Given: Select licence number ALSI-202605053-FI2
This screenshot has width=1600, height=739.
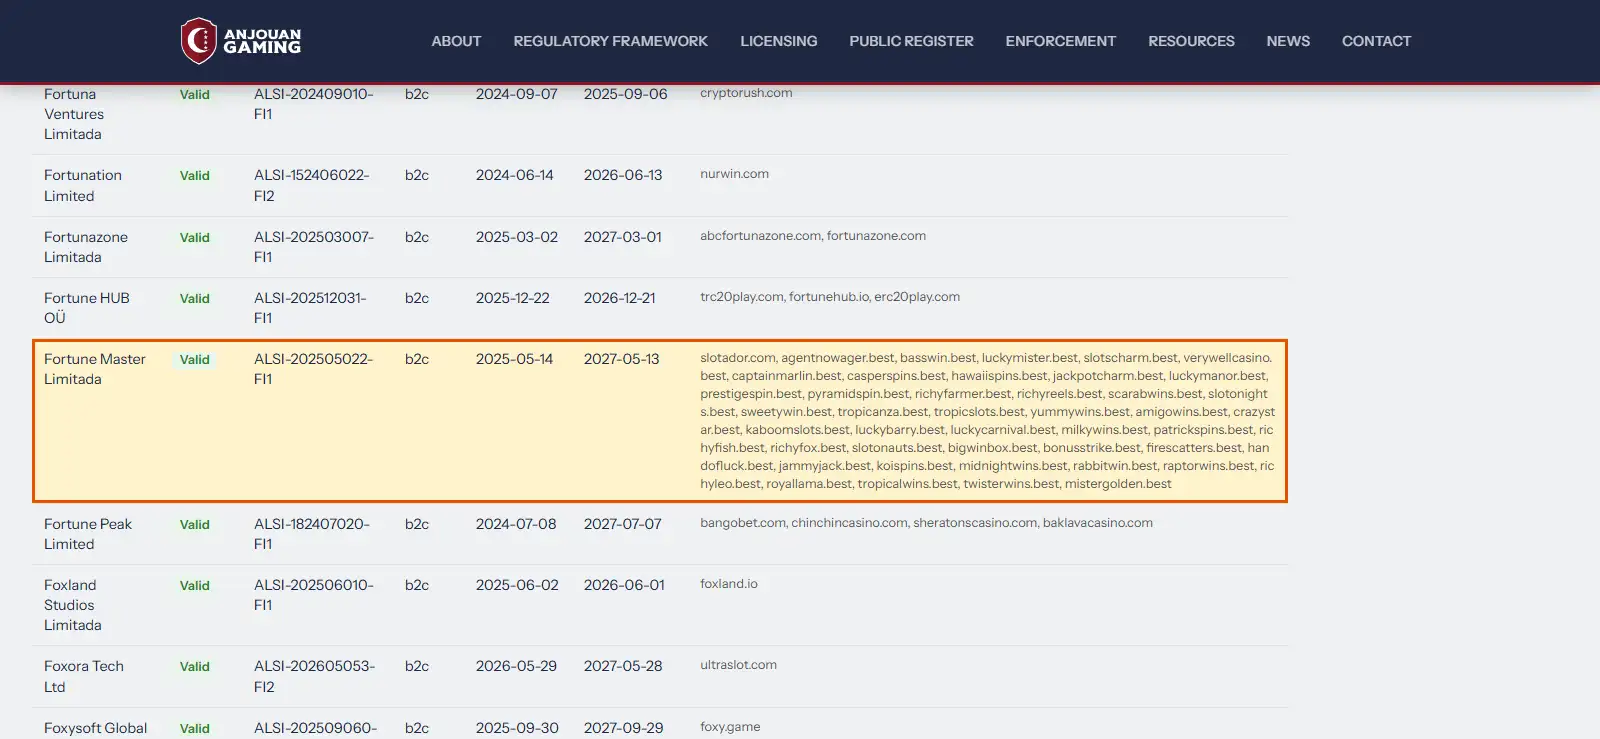Looking at the screenshot, I should click(314, 676).
